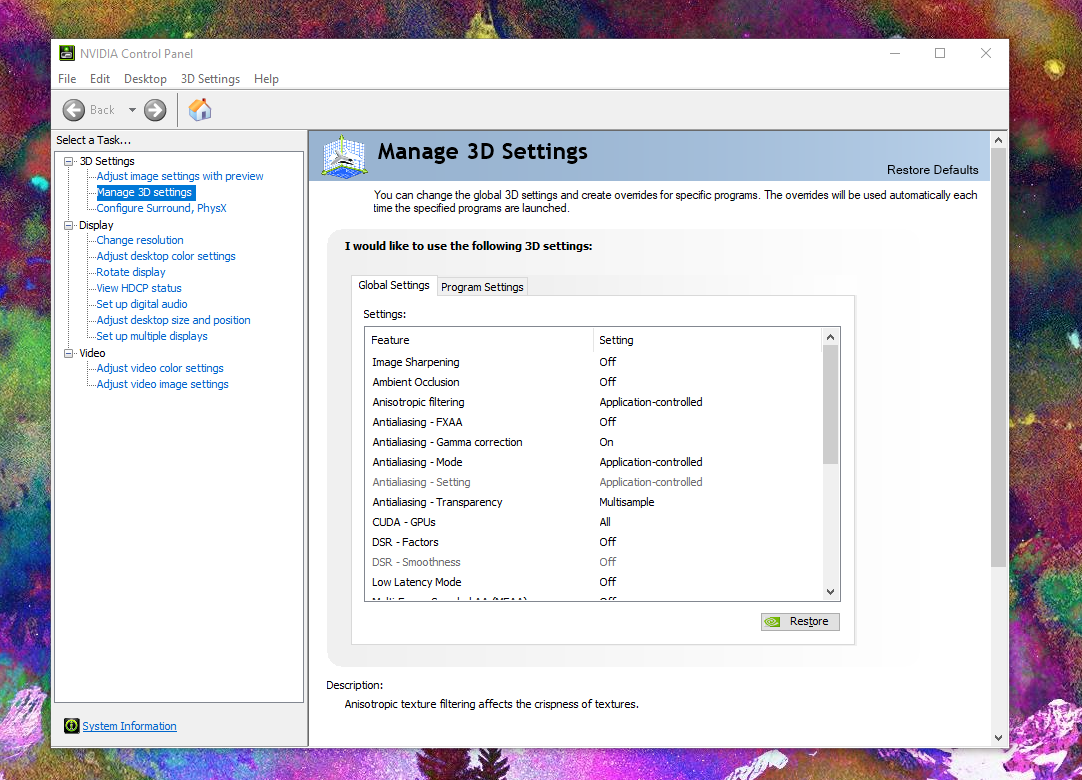Screen dimensions: 1082x780
Task: Select the Global Settings tab
Action: tap(394, 285)
